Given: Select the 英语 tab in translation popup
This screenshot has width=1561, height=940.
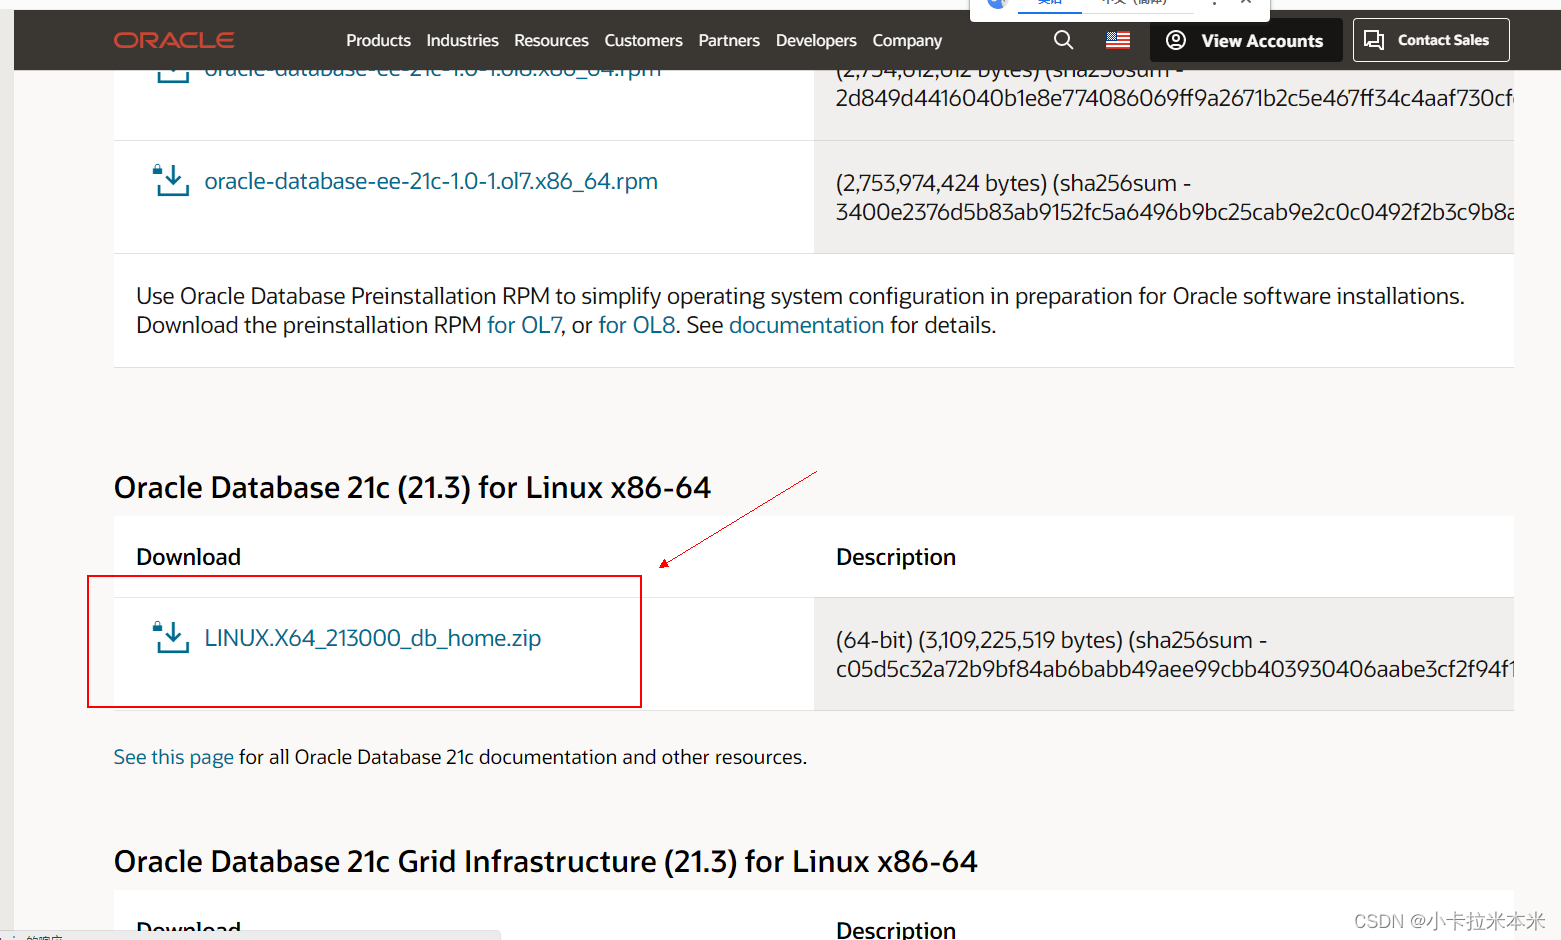Looking at the screenshot, I should (x=1049, y=3).
